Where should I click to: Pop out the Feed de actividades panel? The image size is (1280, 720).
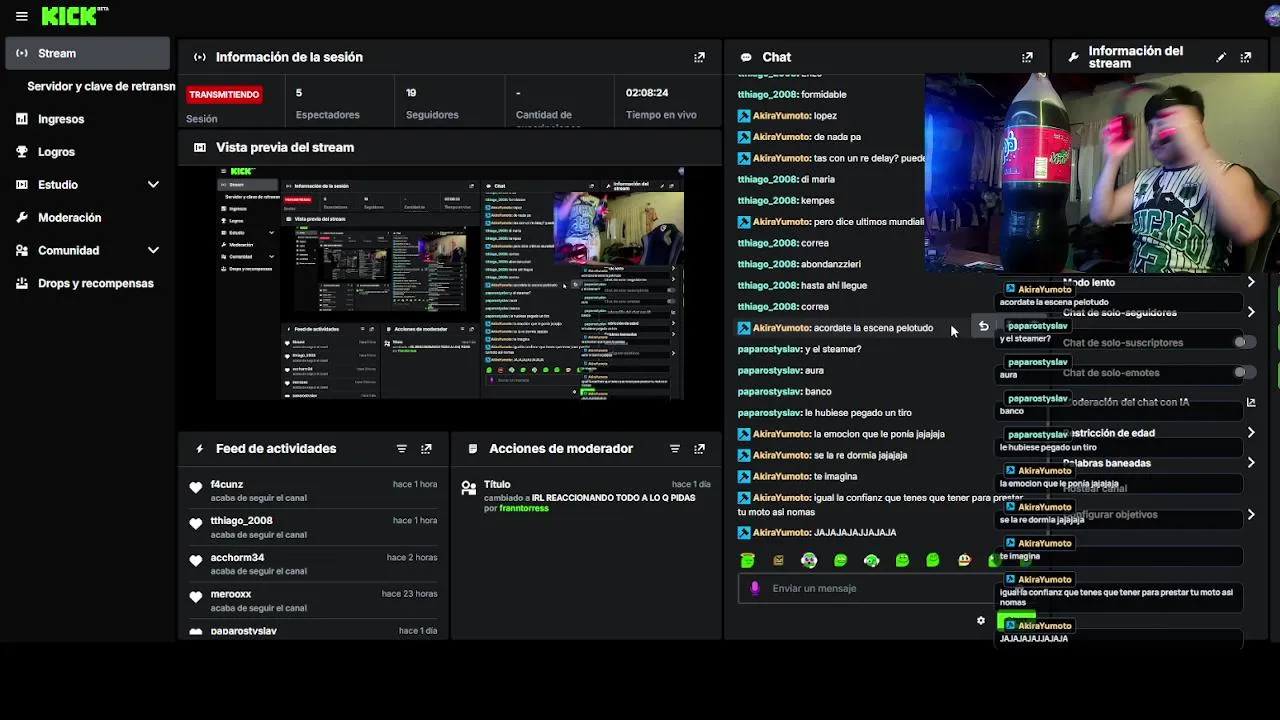(426, 449)
